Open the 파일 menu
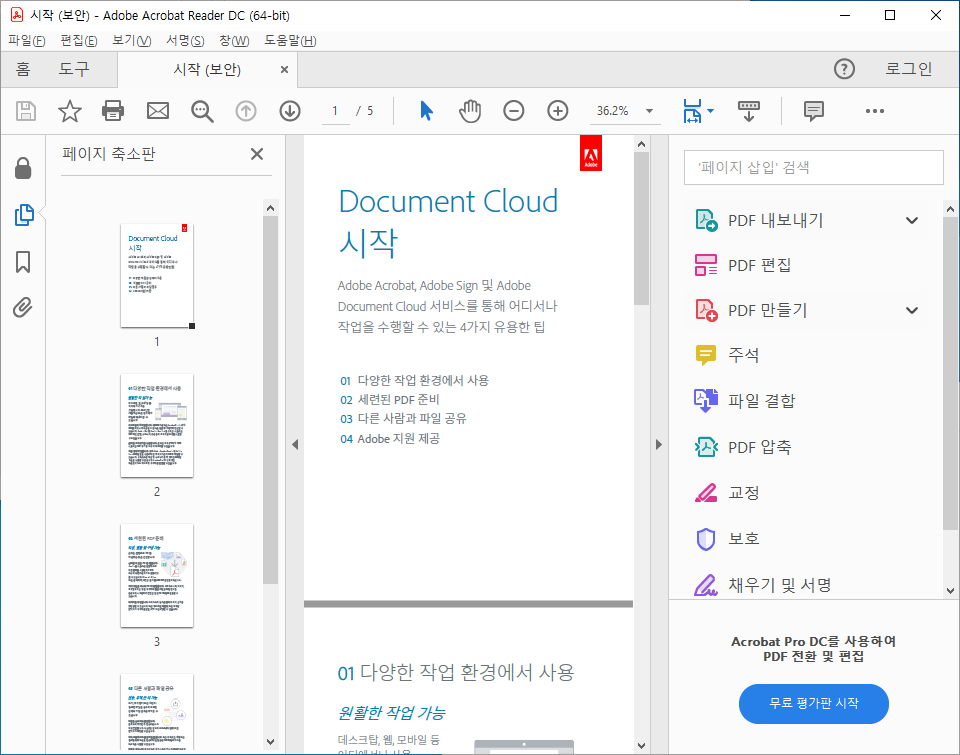This screenshot has height=755, width=960. (x=27, y=40)
